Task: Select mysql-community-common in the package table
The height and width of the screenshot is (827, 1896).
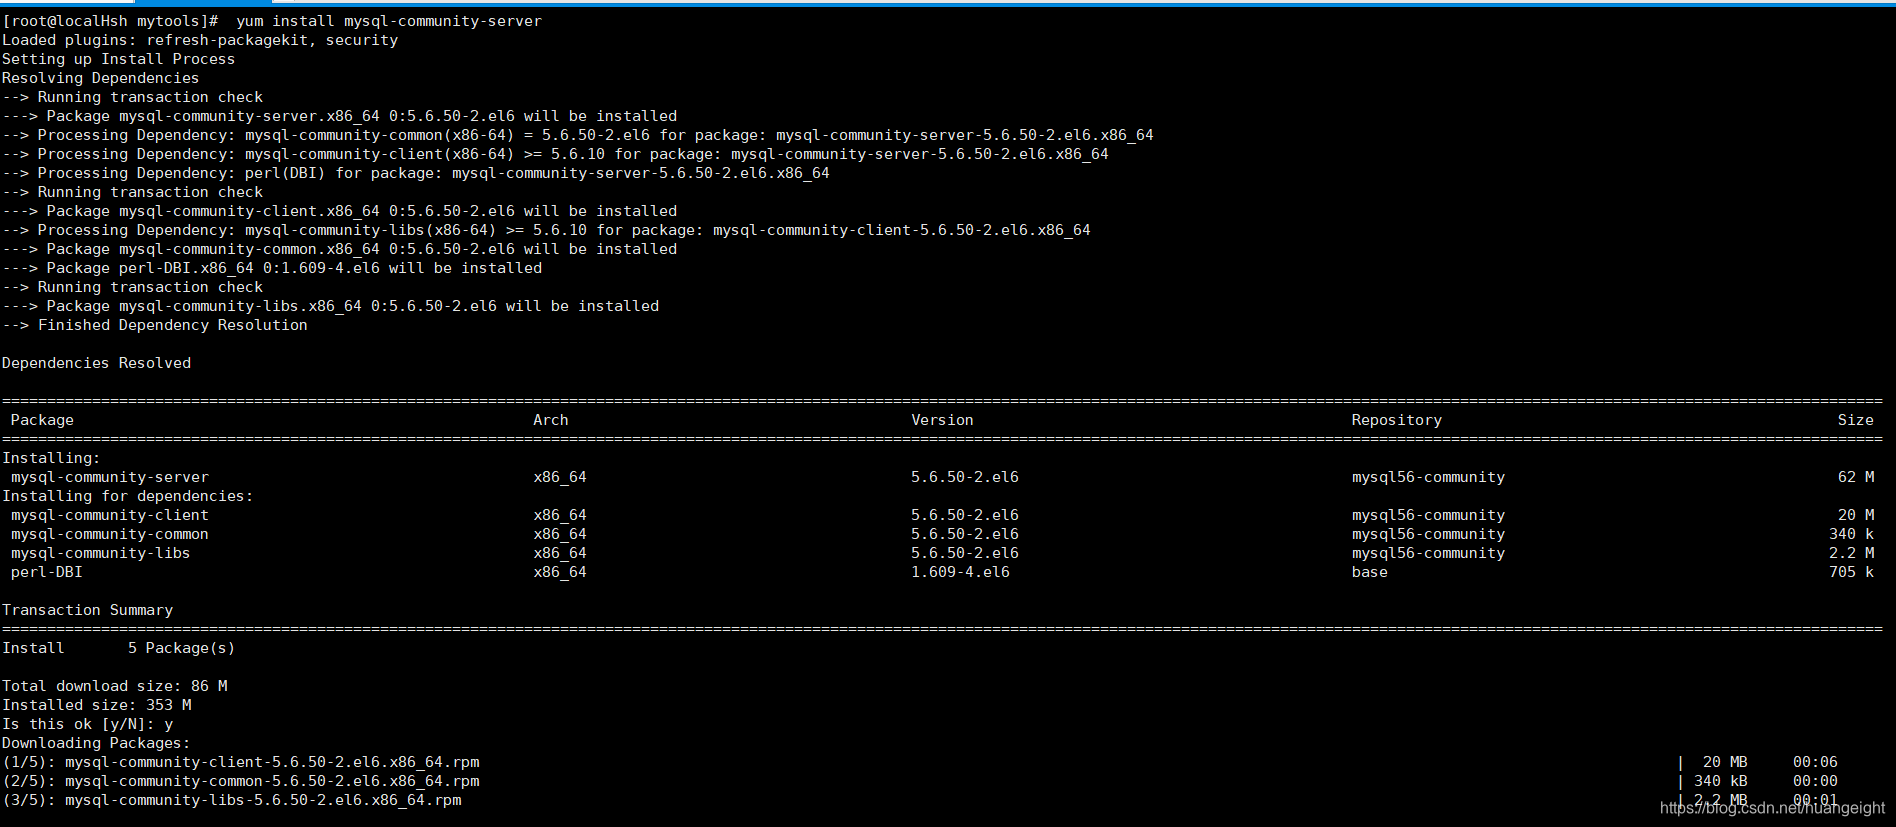Action: [110, 534]
